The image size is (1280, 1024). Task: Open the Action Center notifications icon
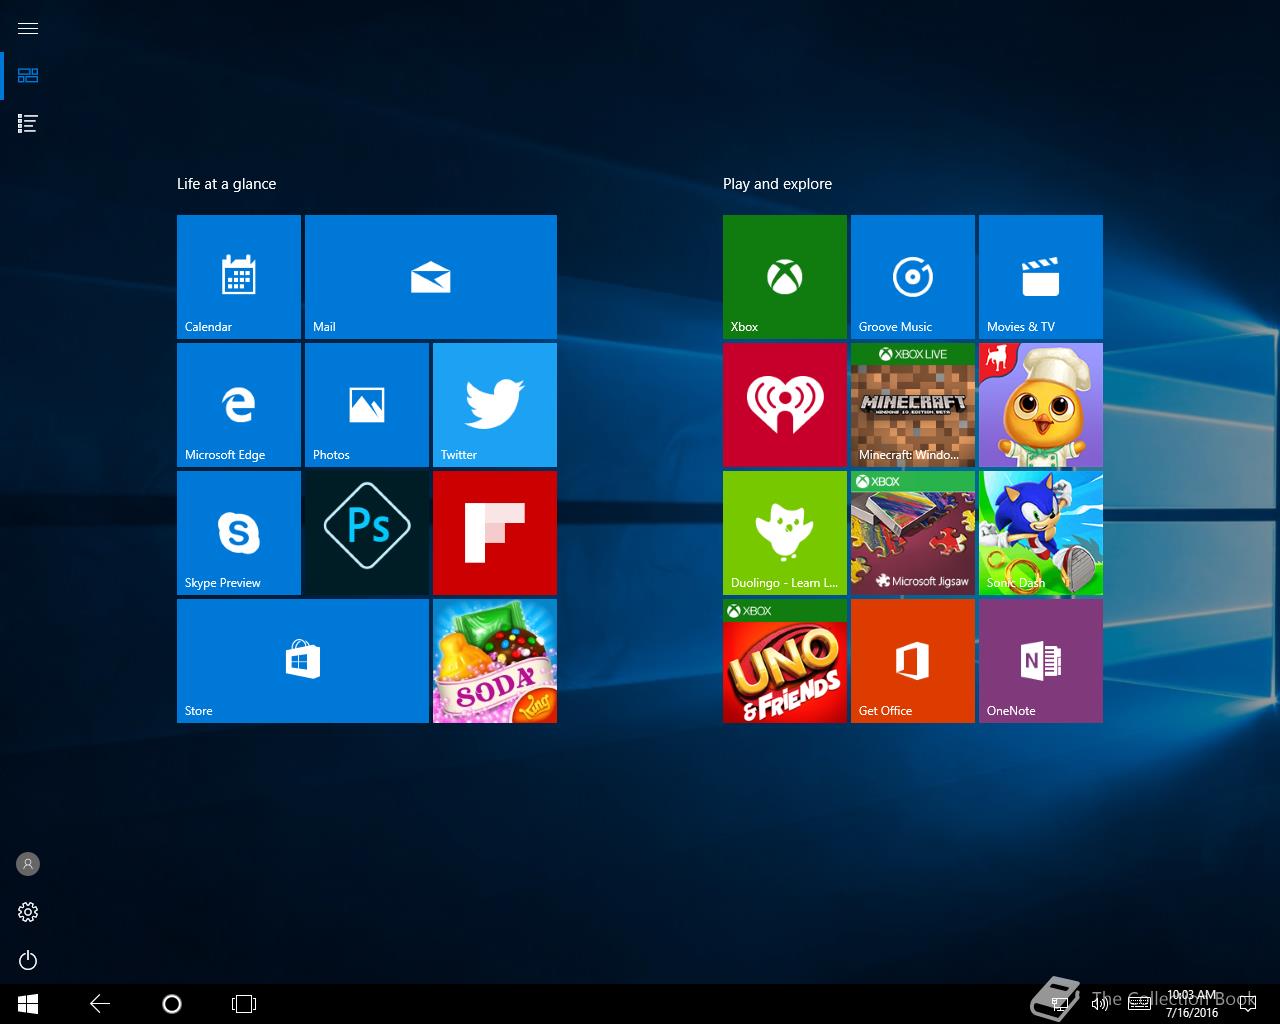[x=1250, y=1004]
